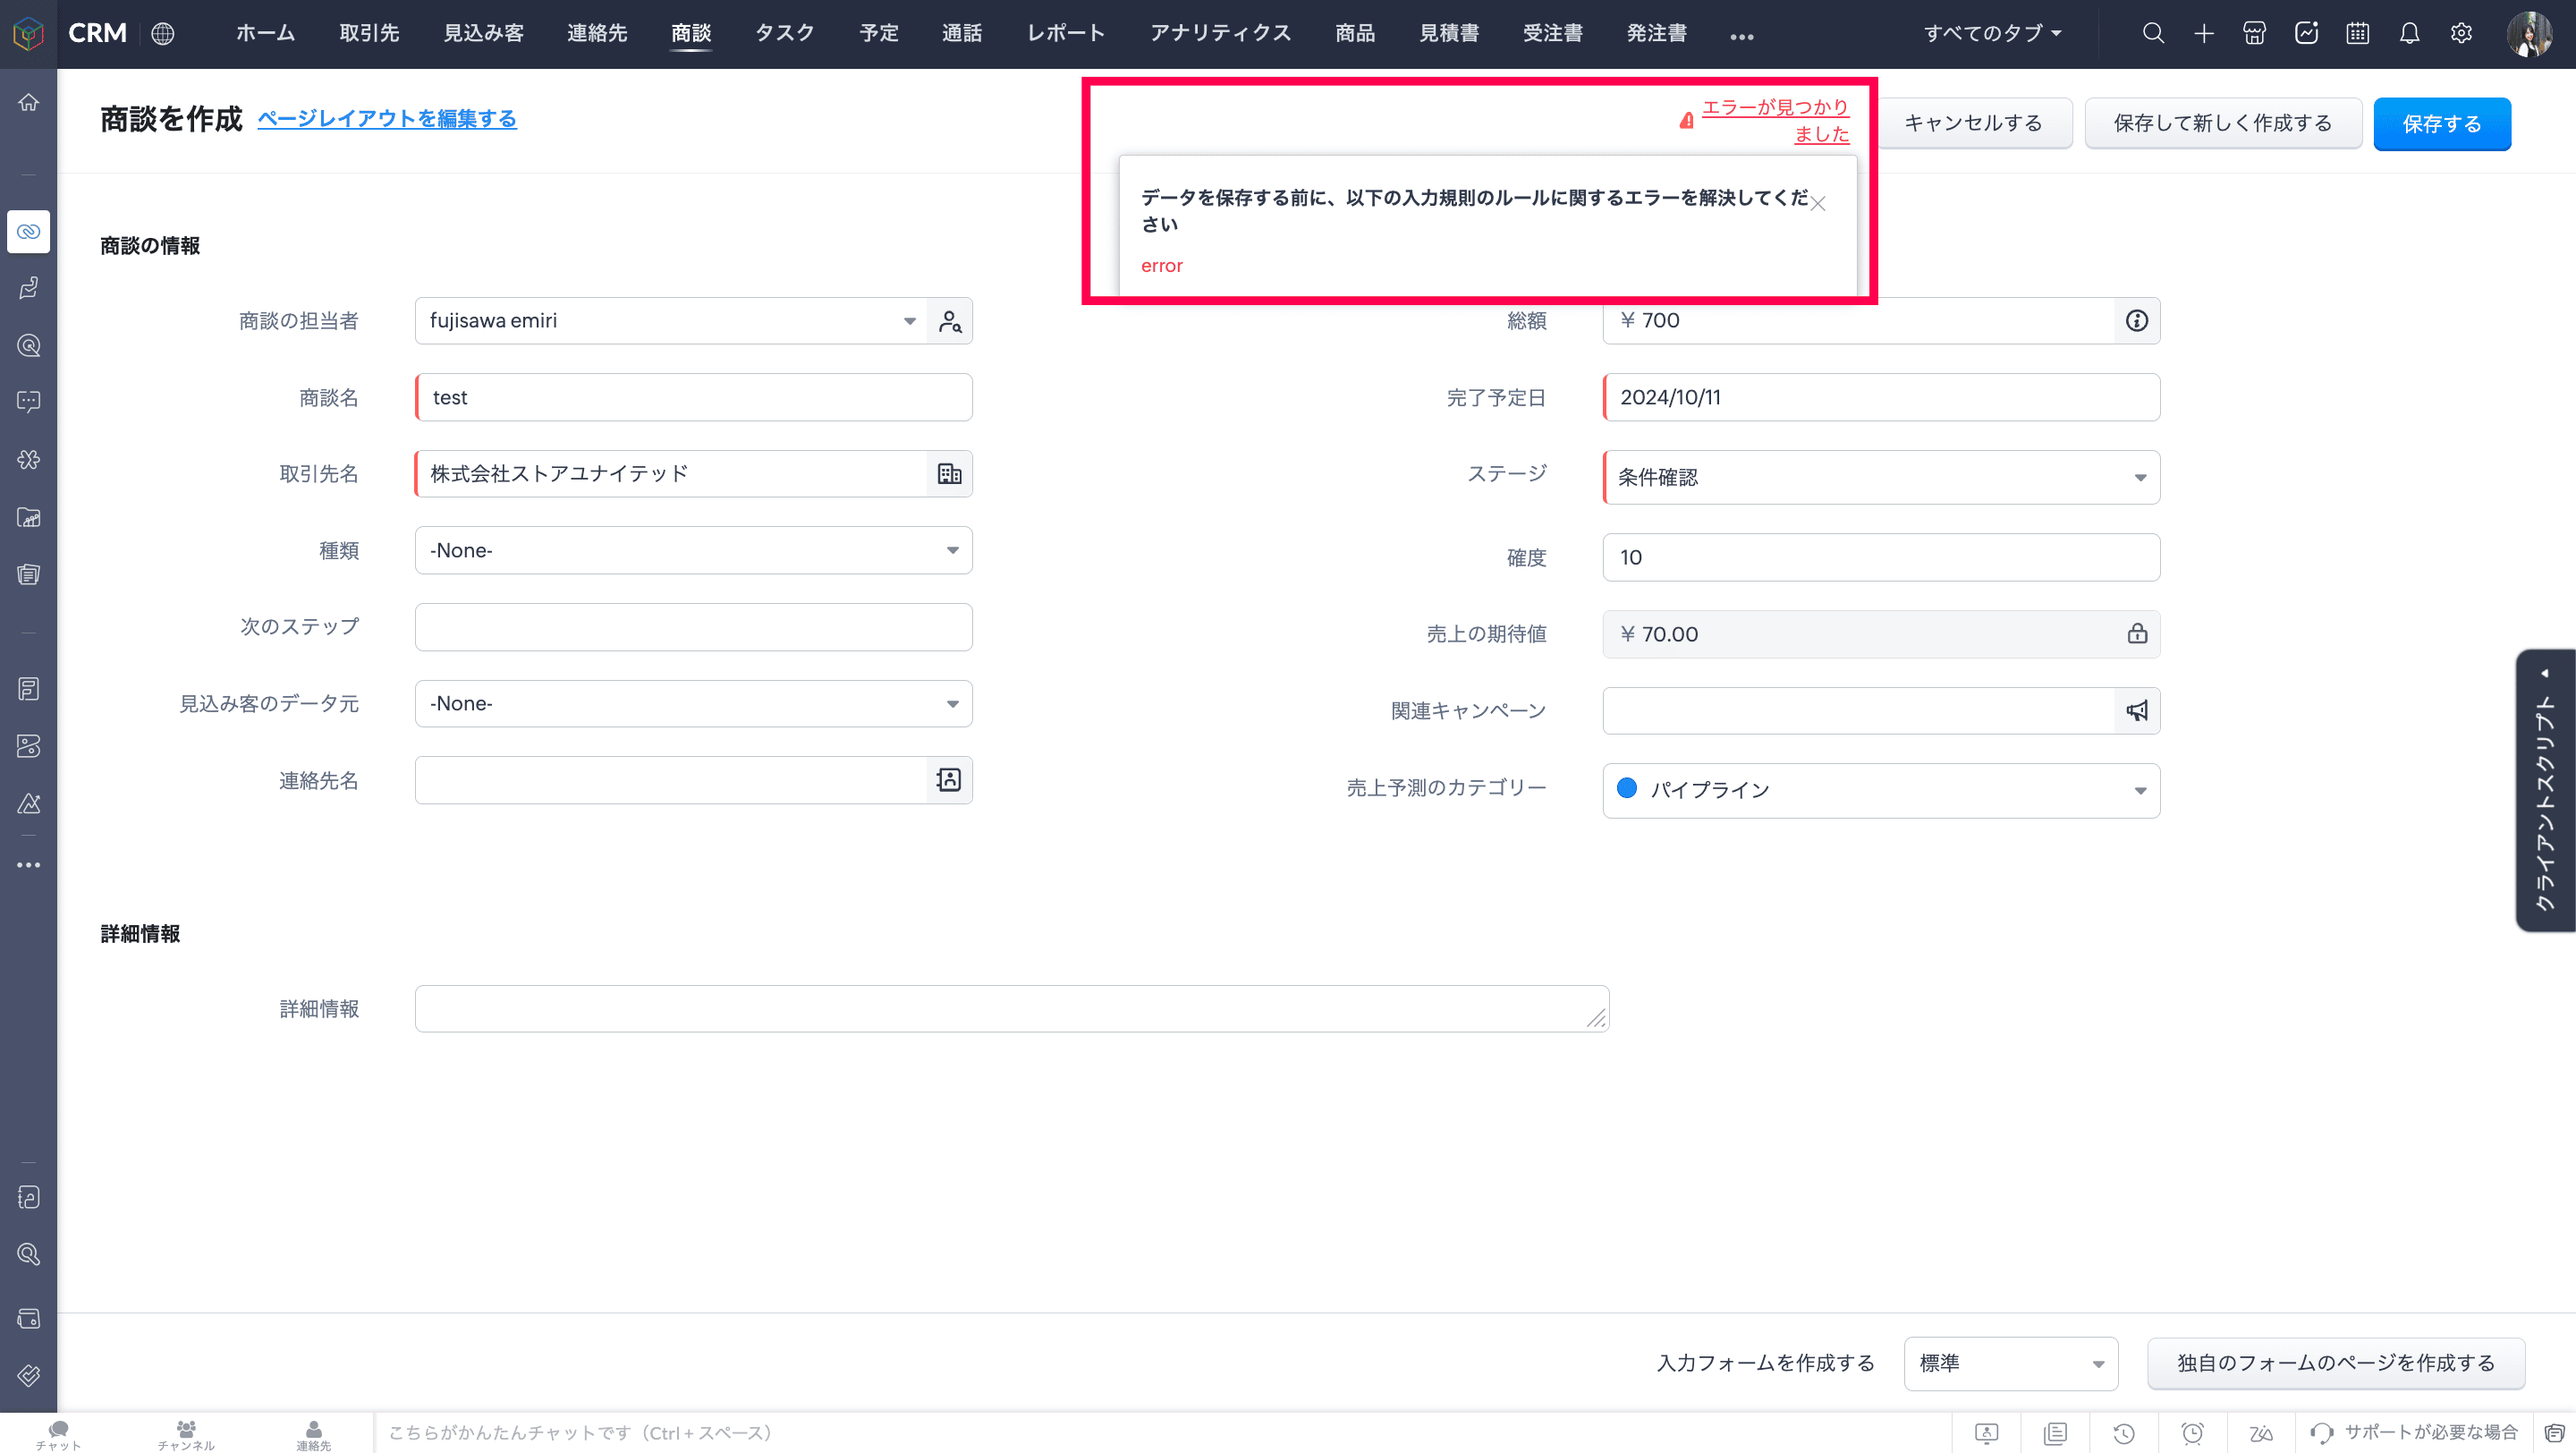Open the calendar icon in header
This screenshot has height=1453, width=2576.
click(x=2357, y=34)
